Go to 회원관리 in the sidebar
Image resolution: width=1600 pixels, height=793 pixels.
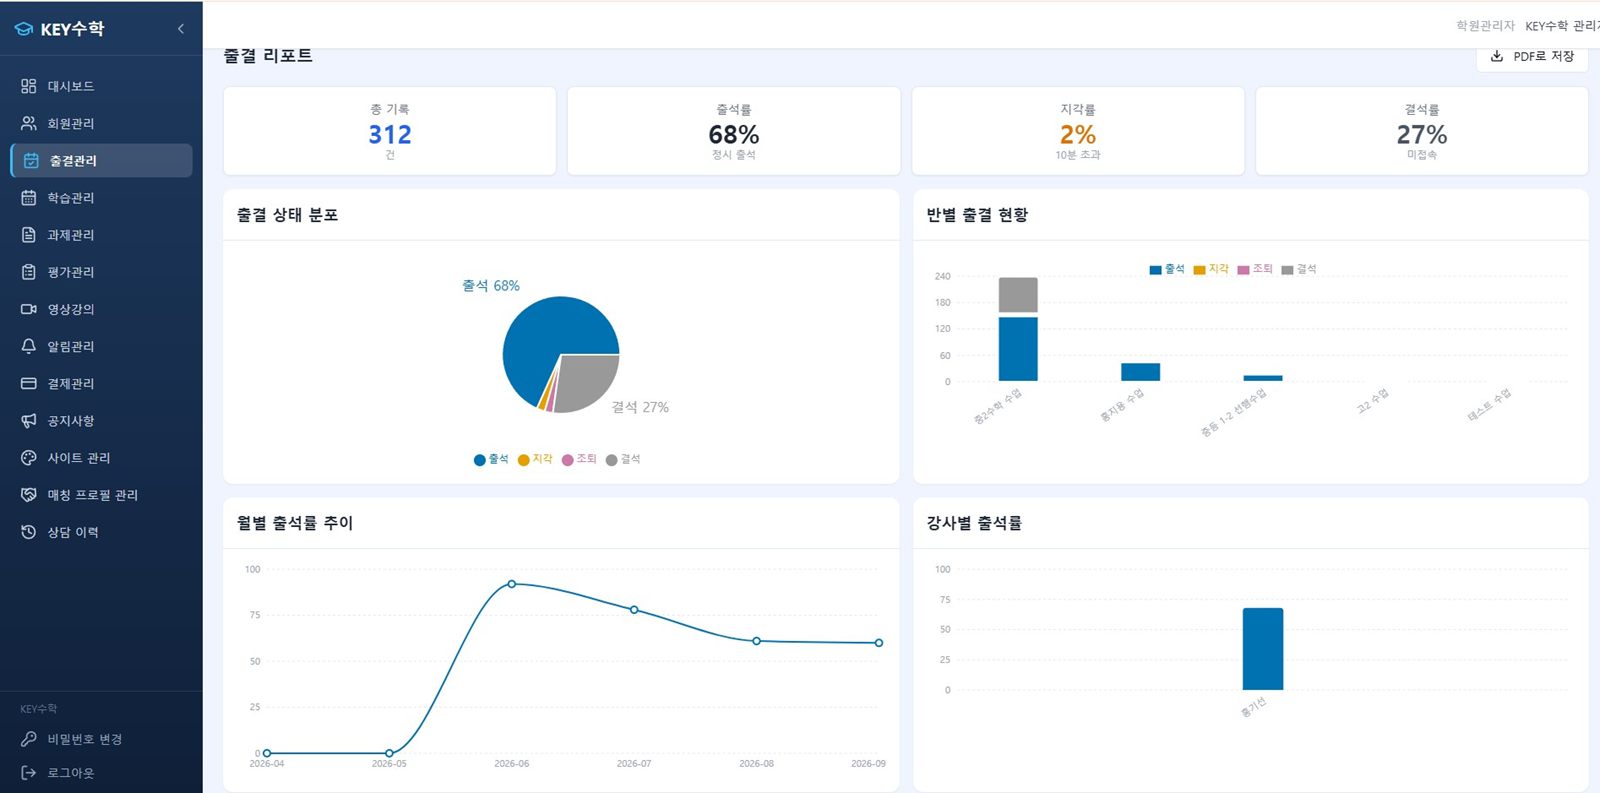[x=101, y=123]
